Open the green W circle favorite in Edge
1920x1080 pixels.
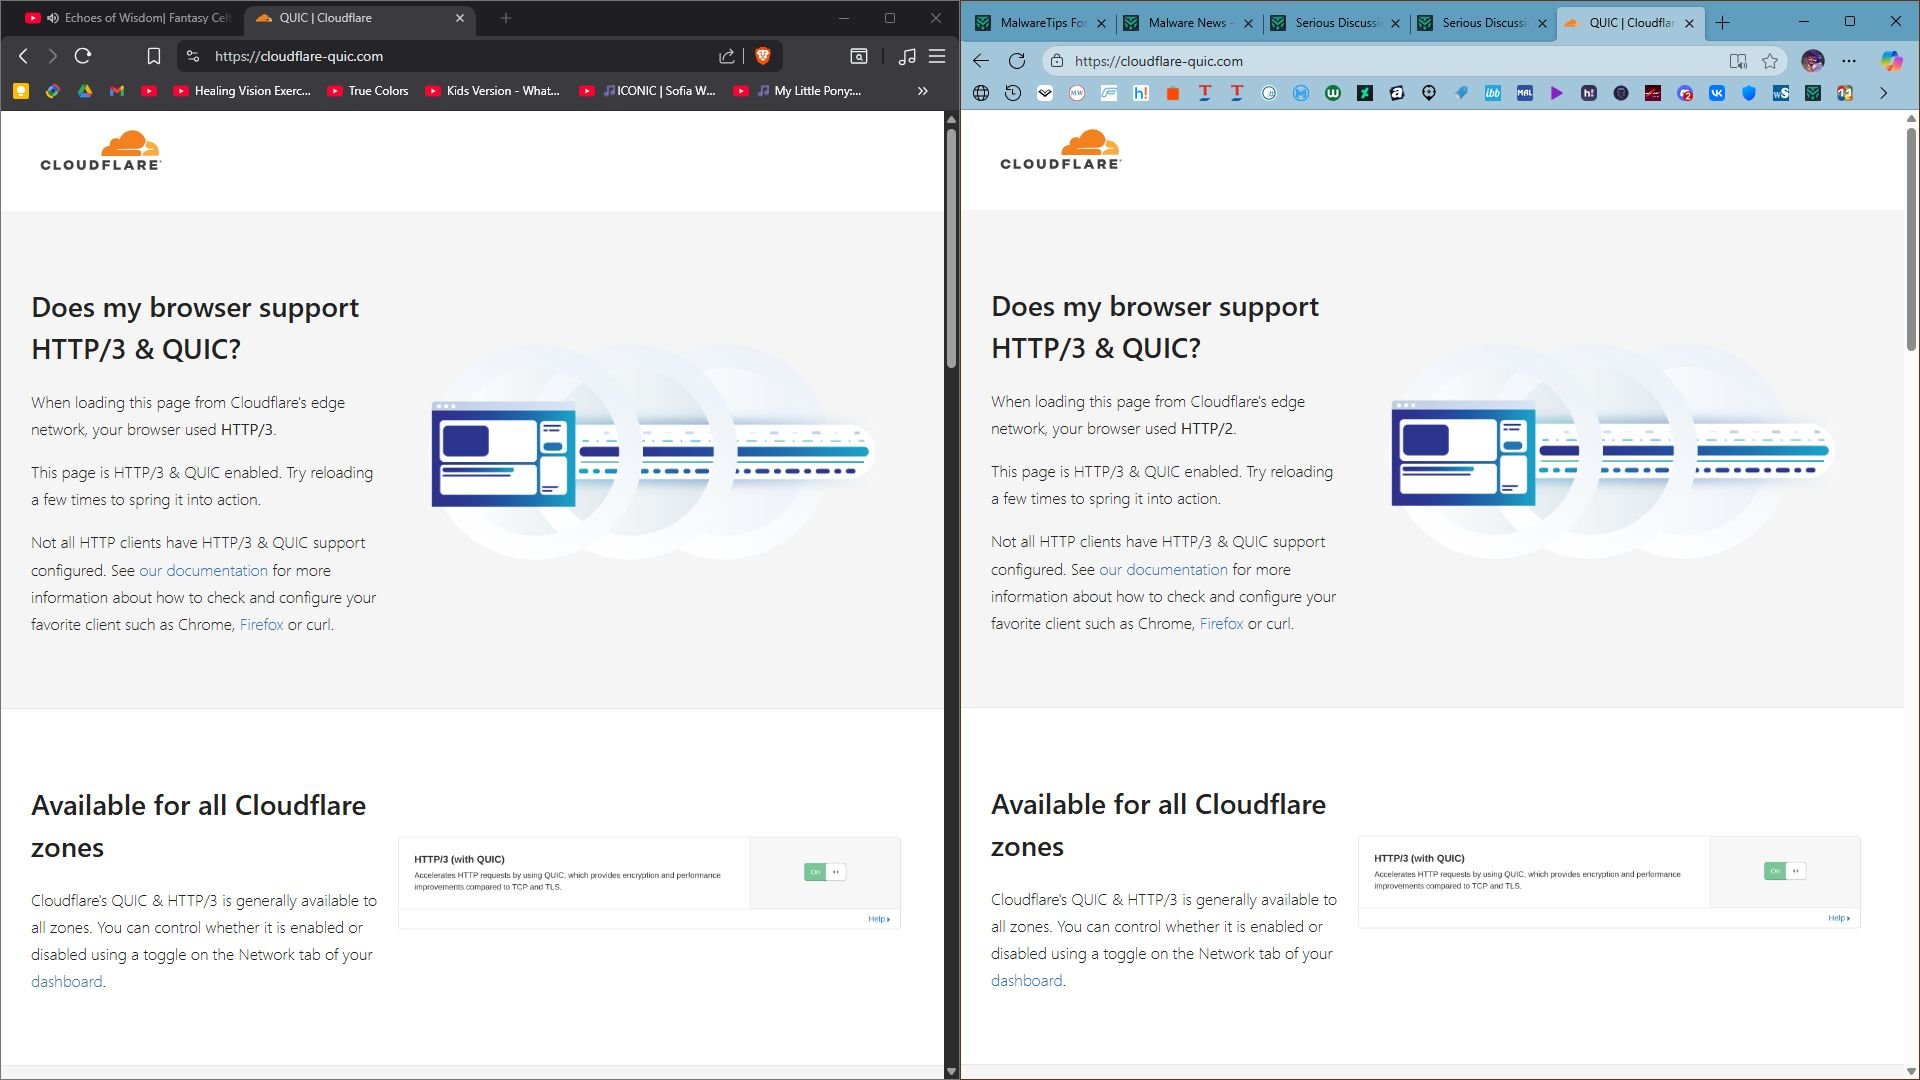(x=1333, y=93)
